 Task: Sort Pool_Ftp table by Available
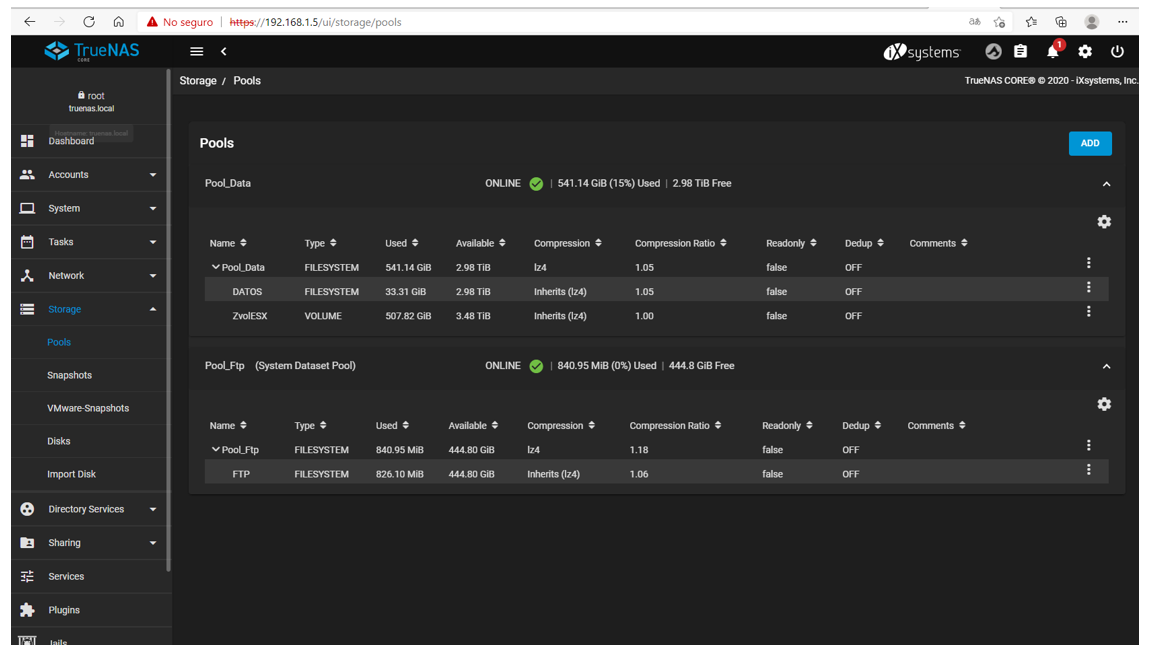click(x=473, y=426)
